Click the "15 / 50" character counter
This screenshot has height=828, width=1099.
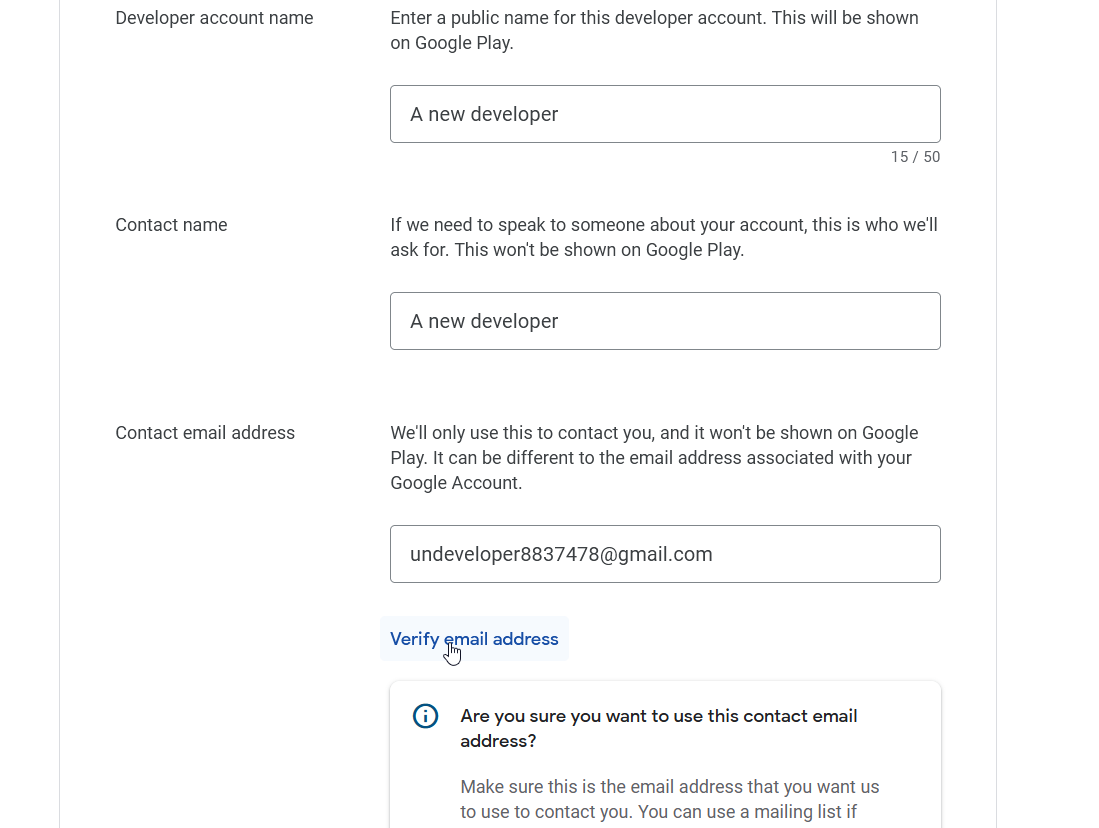[x=915, y=157]
